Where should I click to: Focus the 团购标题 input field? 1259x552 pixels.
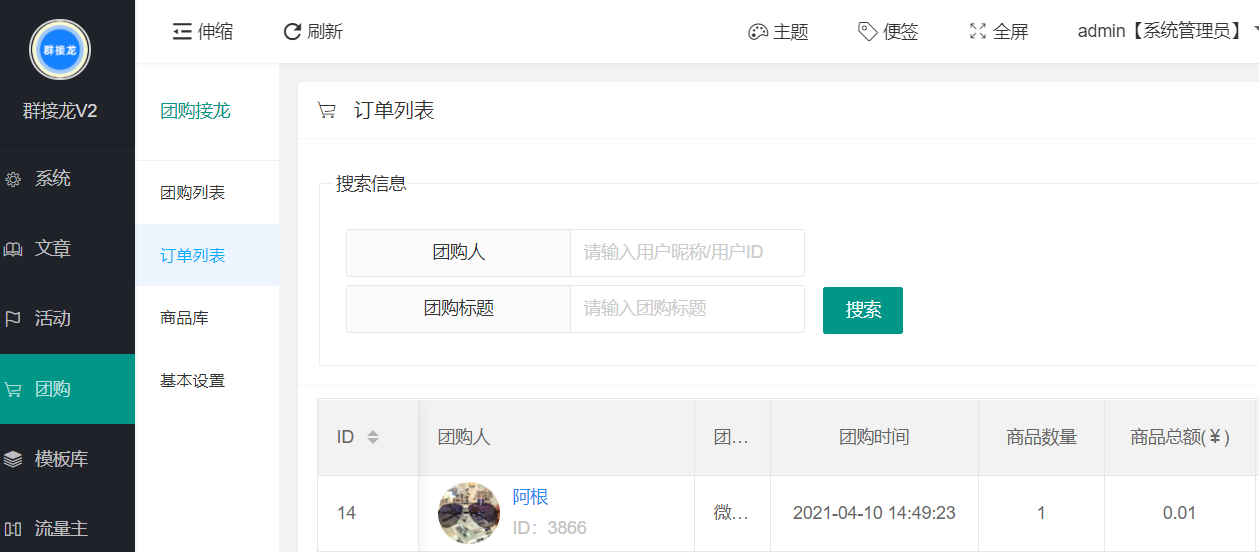coord(687,309)
